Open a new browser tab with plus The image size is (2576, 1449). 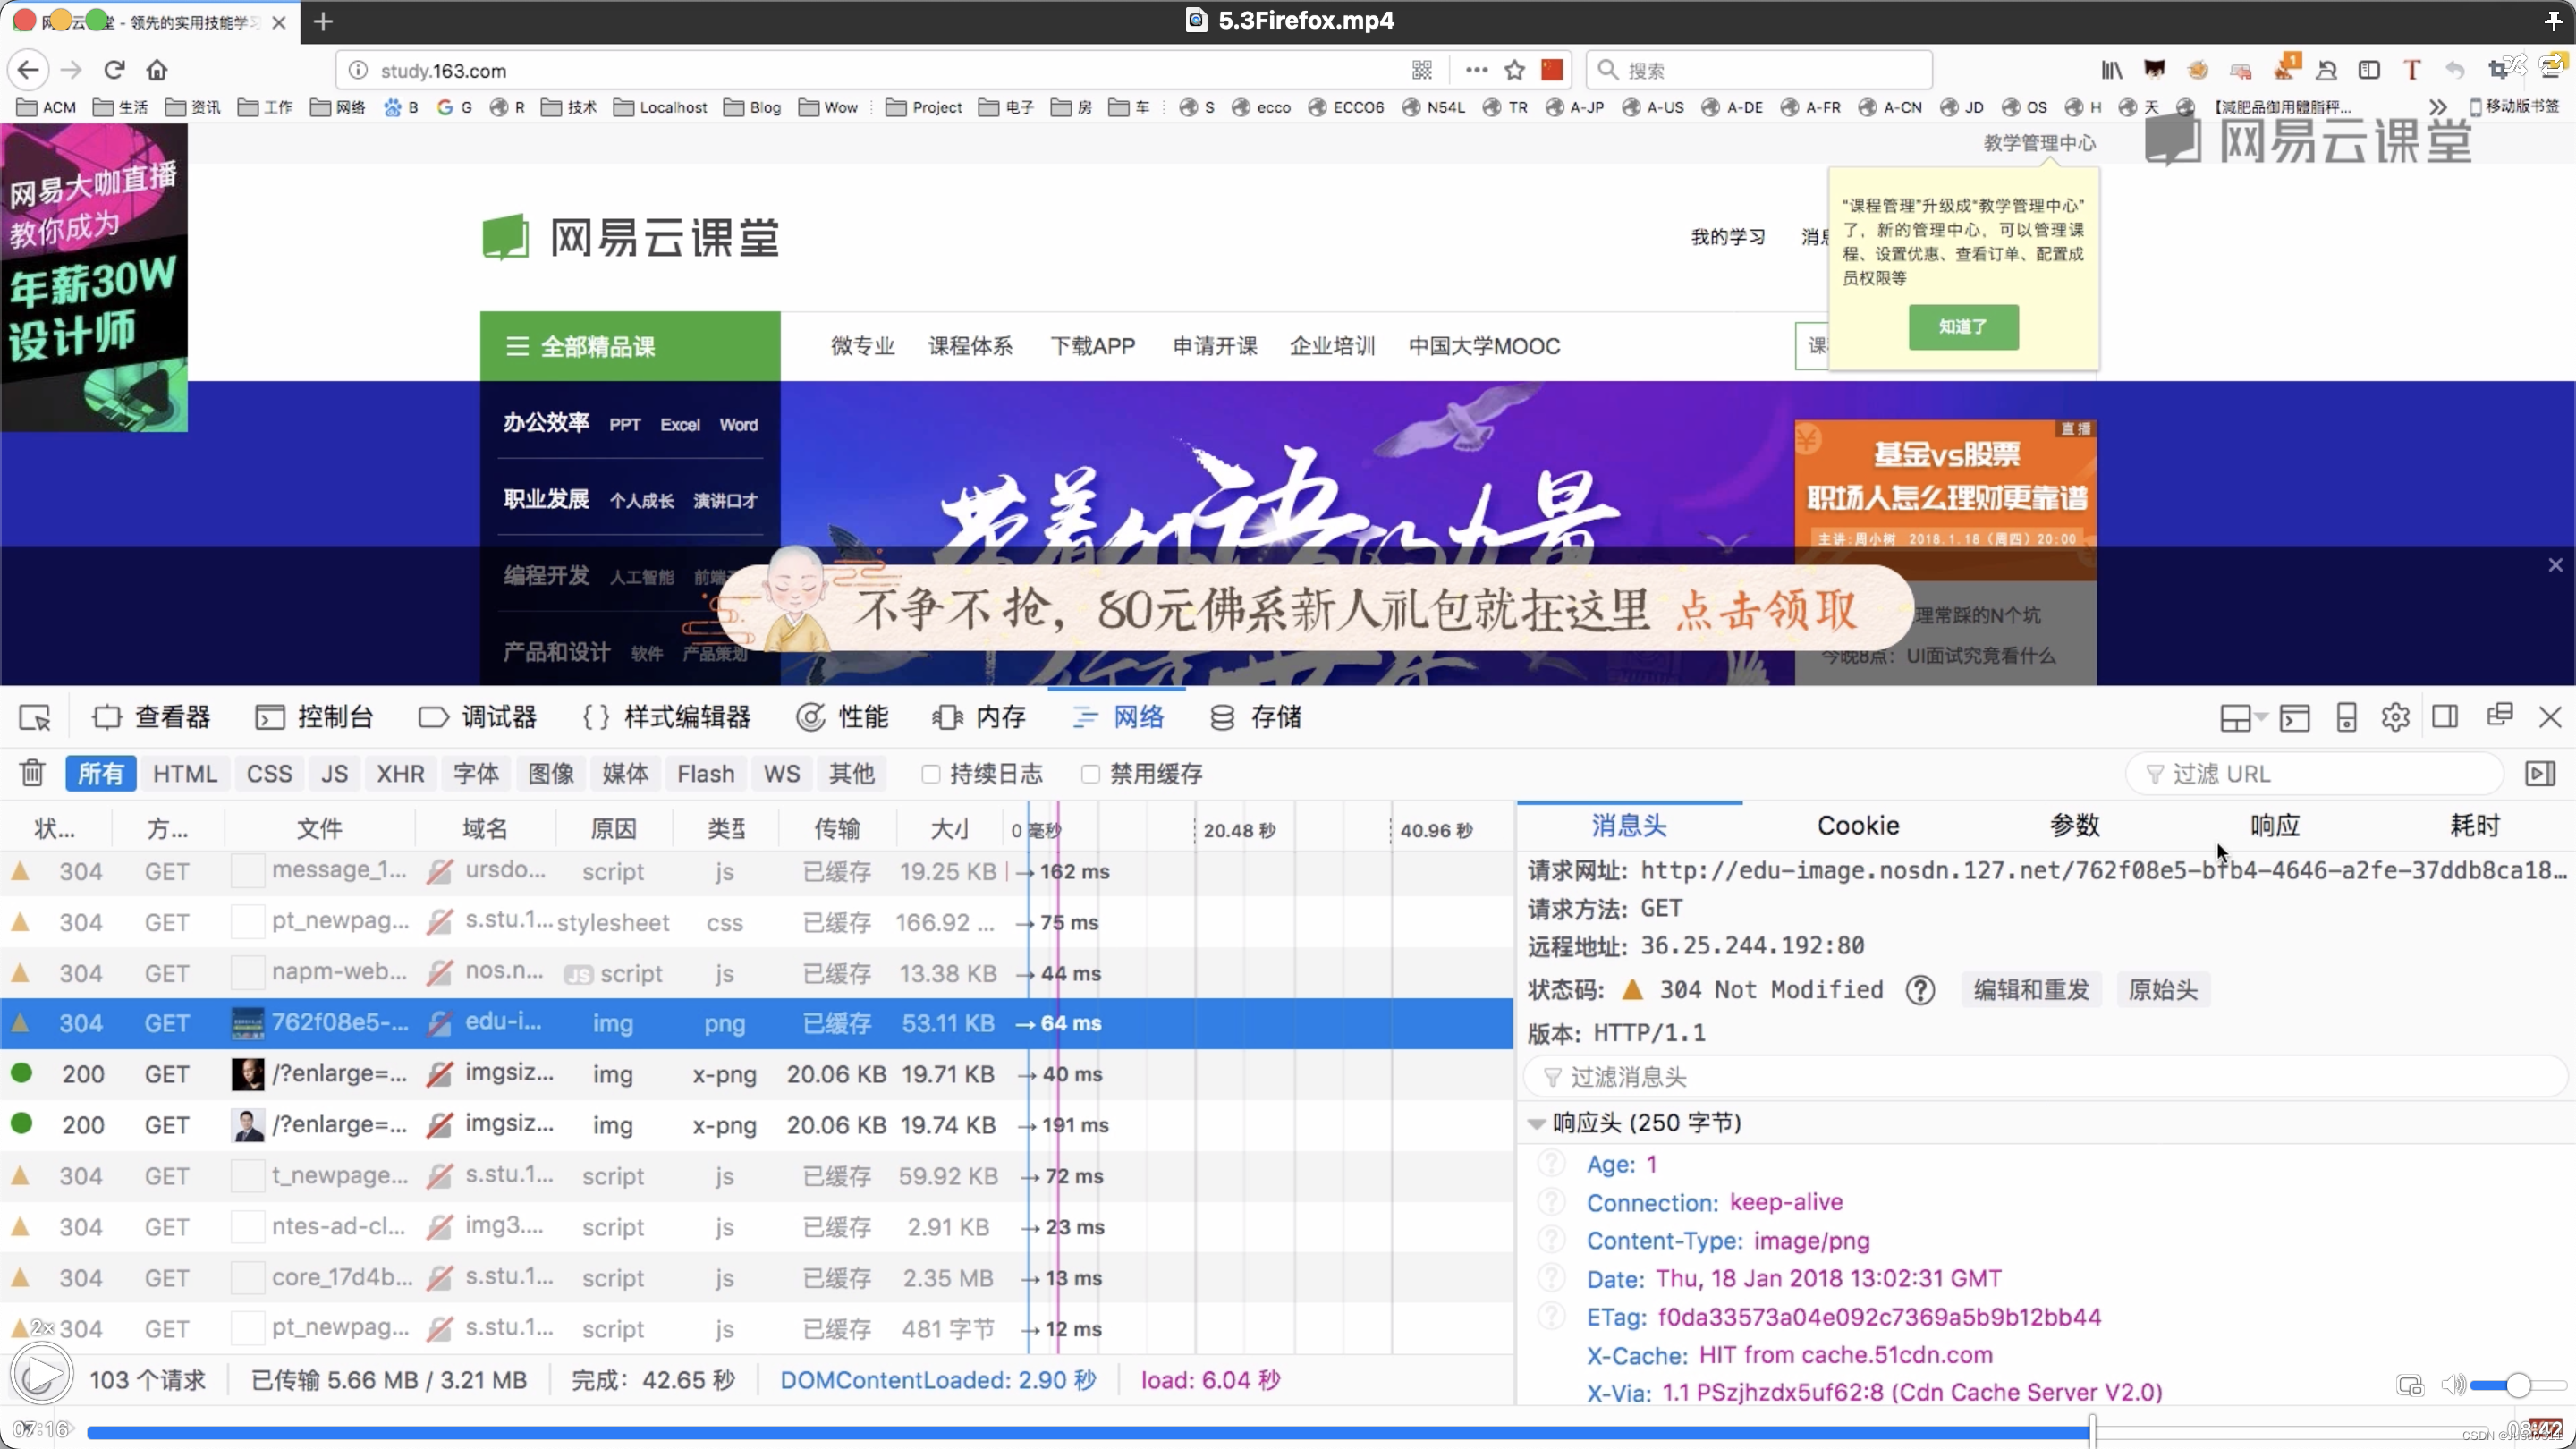click(322, 21)
